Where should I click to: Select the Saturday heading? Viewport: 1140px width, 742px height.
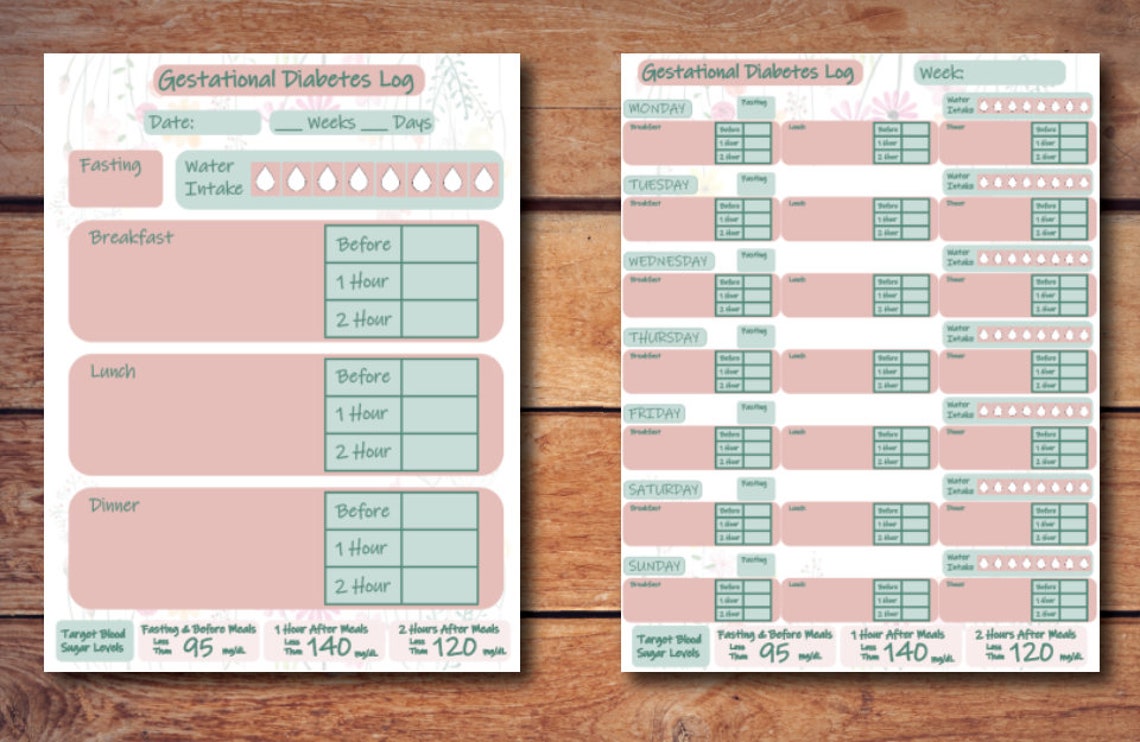664,488
